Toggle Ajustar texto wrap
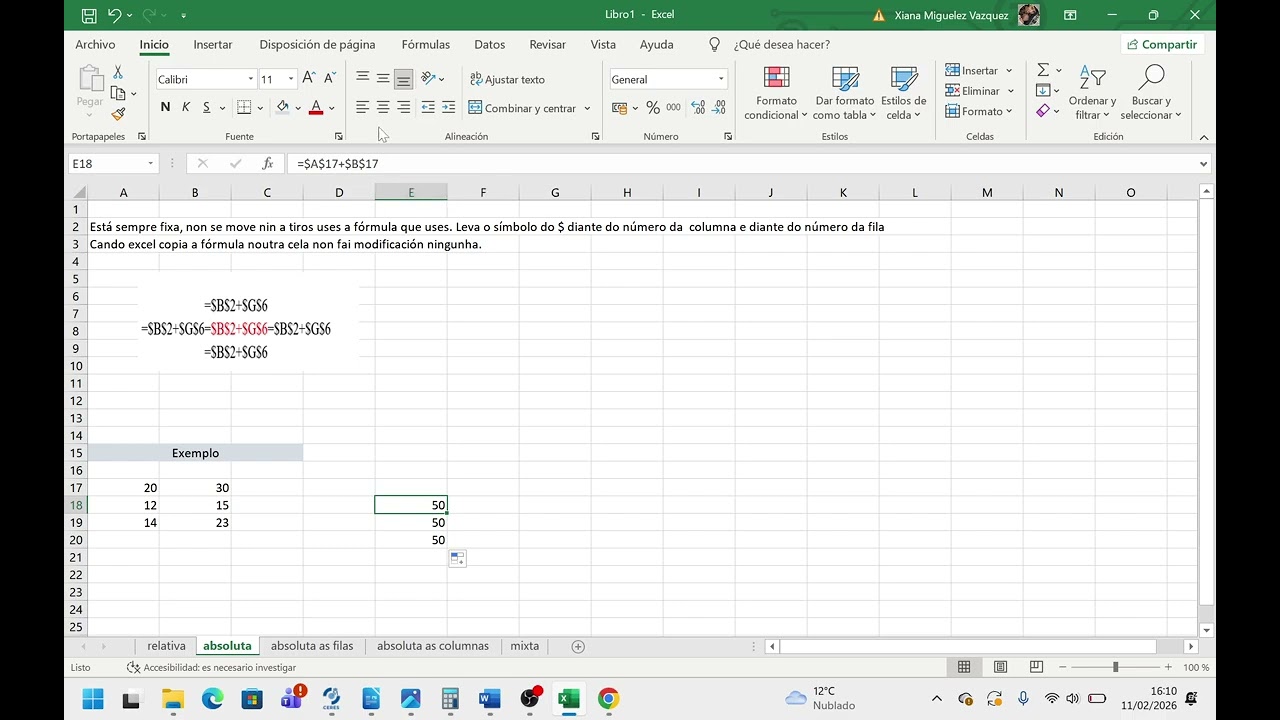The height and width of the screenshot is (720, 1280). coord(507,79)
